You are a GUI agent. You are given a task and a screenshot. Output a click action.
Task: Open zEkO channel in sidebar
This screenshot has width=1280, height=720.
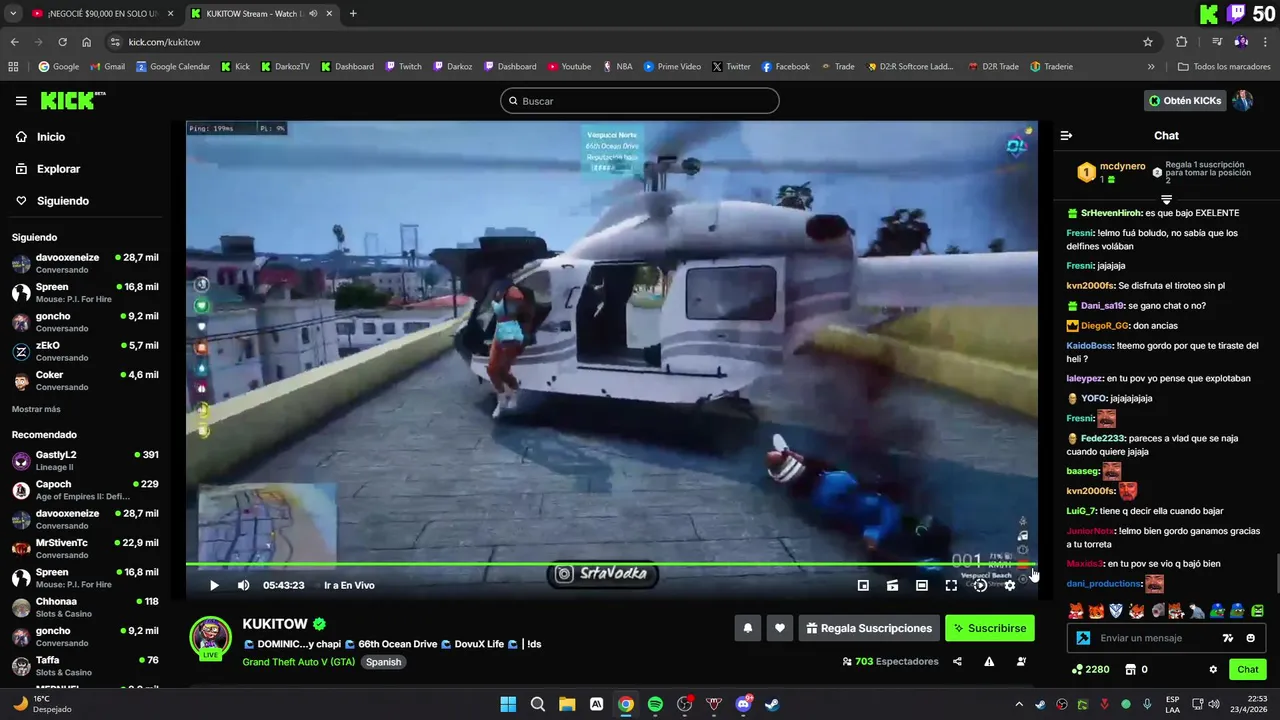click(85, 351)
